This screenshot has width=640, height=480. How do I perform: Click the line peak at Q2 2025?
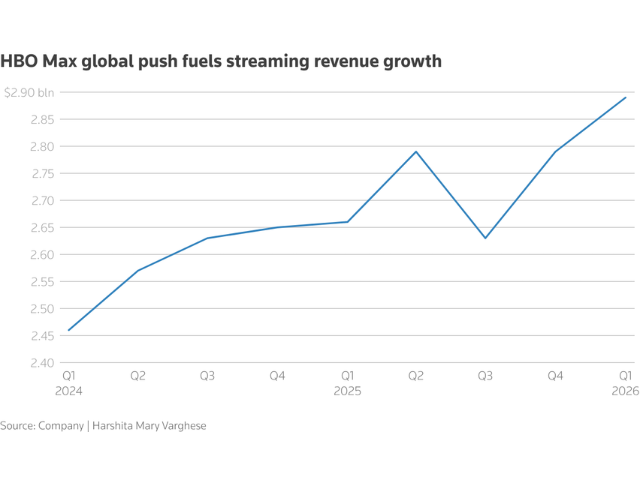click(x=416, y=152)
